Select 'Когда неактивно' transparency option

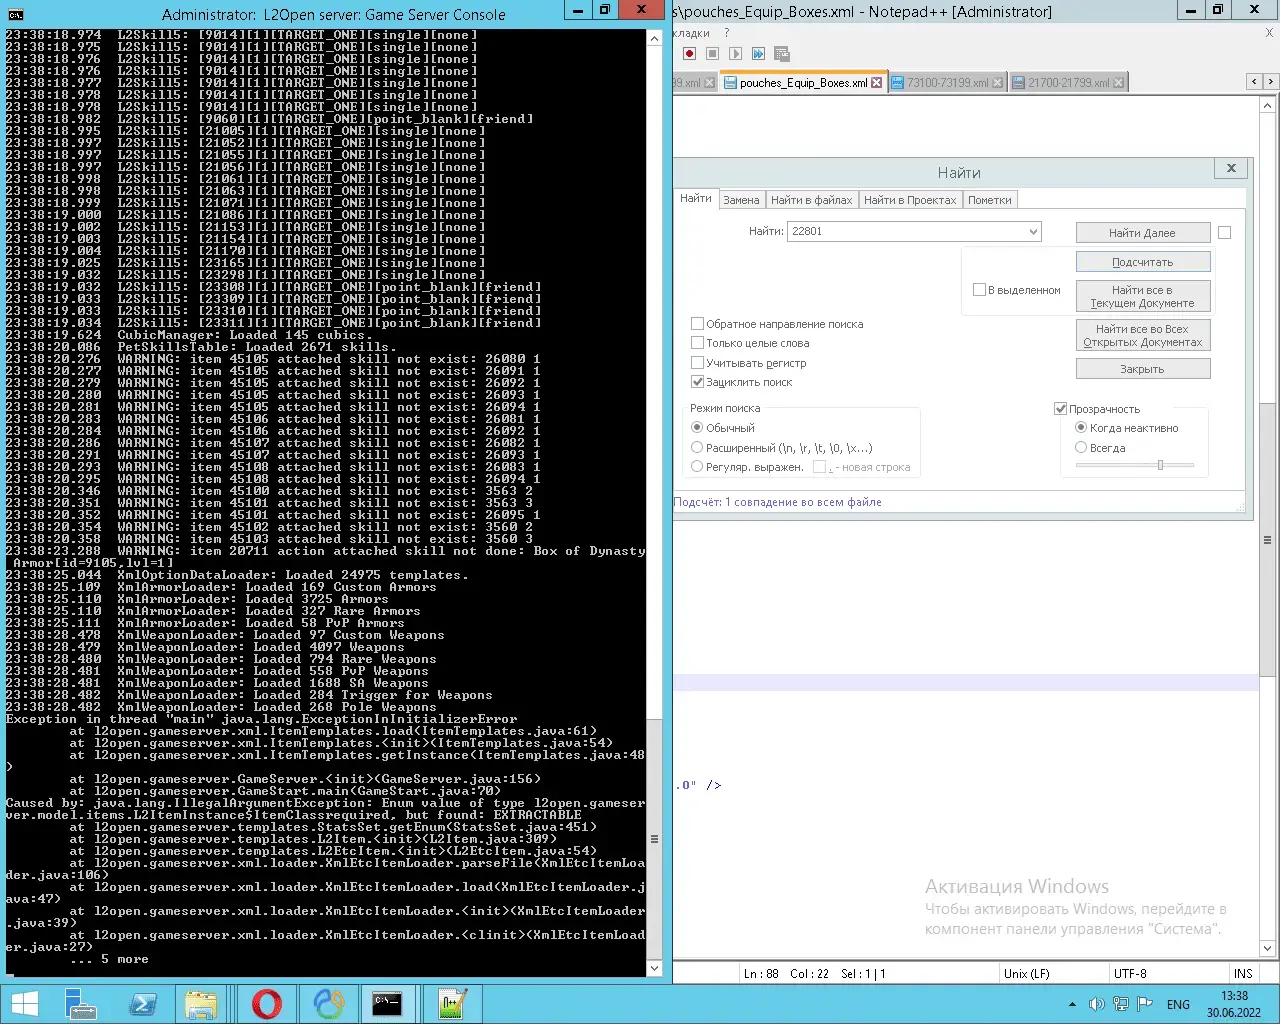[x=1081, y=428]
